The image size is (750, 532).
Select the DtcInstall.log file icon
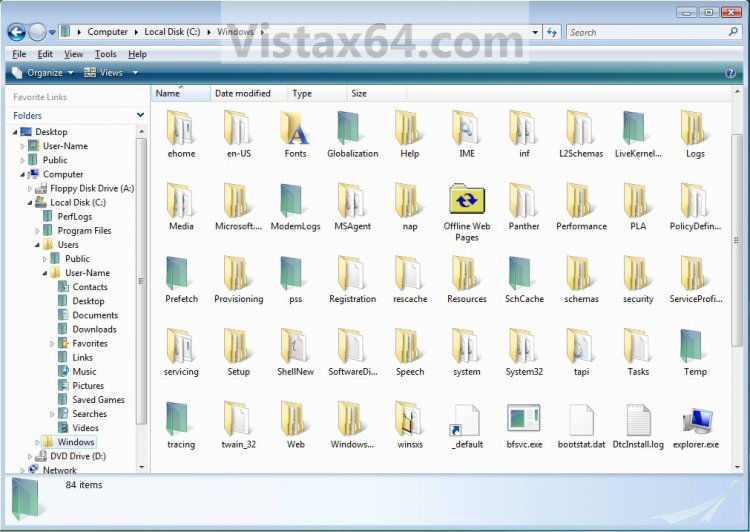click(639, 420)
